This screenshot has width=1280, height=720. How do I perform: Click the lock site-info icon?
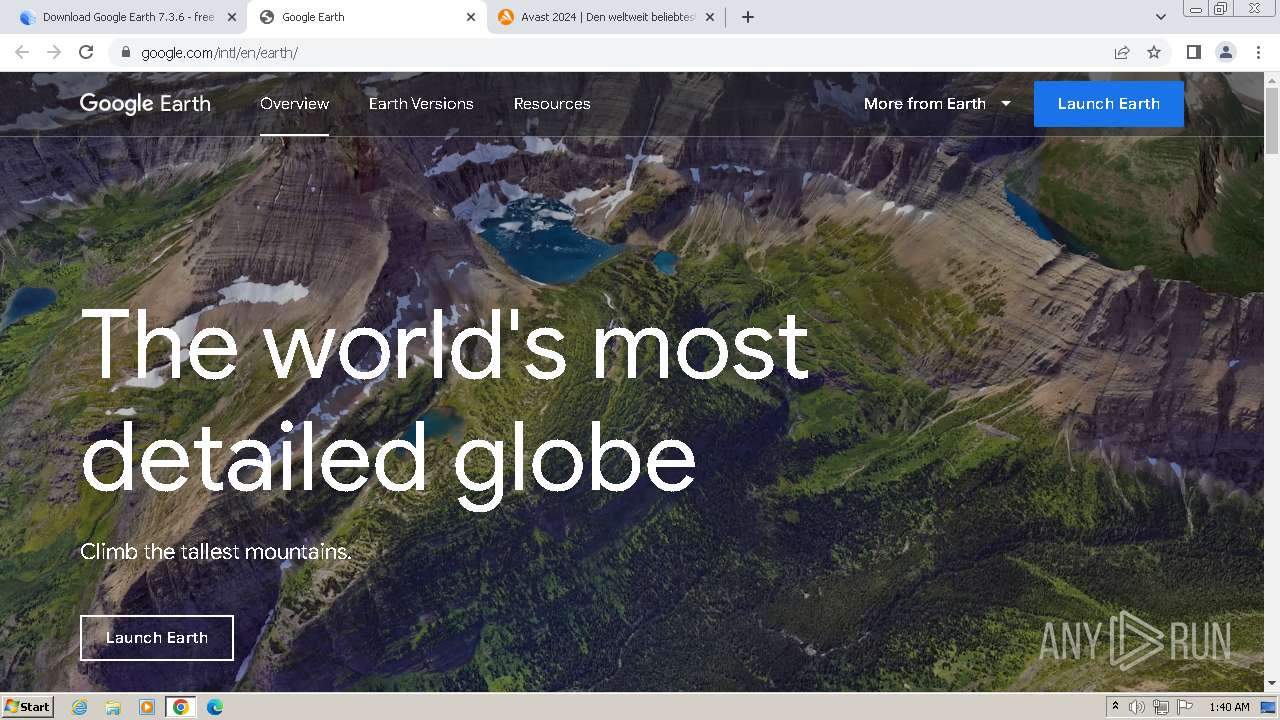coord(125,52)
